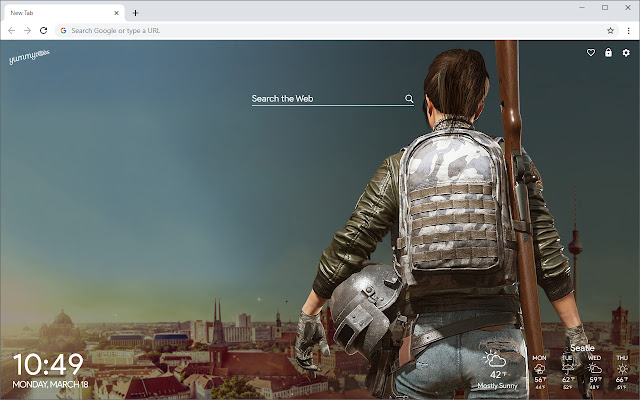
Task: Select the New Tab tab
Action: 63,13
